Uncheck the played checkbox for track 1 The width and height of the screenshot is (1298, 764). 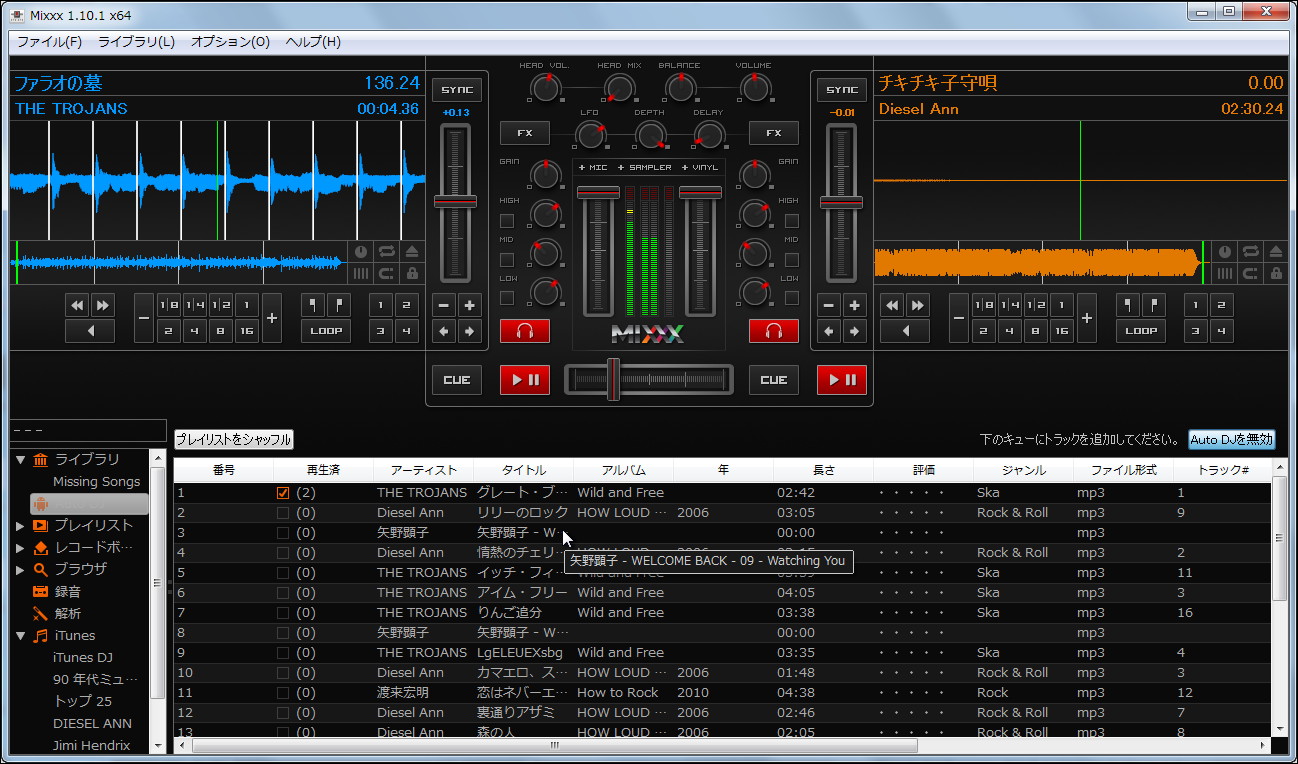[x=283, y=493]
